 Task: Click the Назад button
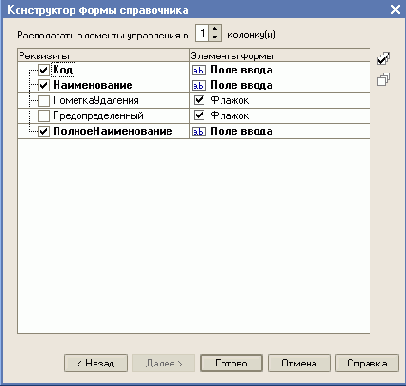pyautogui.click(x=96, y=363)
